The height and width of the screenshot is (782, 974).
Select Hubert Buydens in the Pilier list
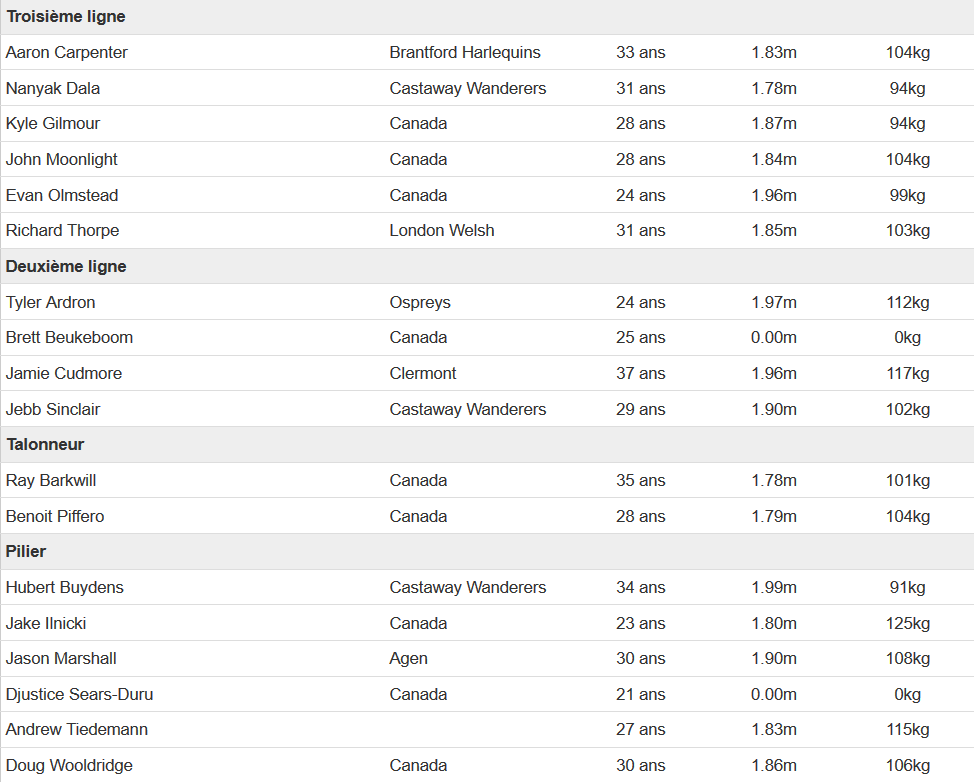pos(65,588)
